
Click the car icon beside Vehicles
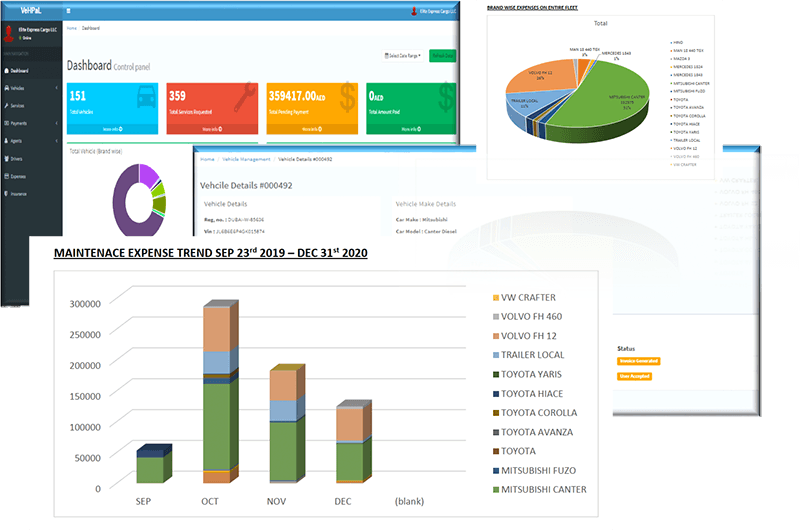[6, 88]
